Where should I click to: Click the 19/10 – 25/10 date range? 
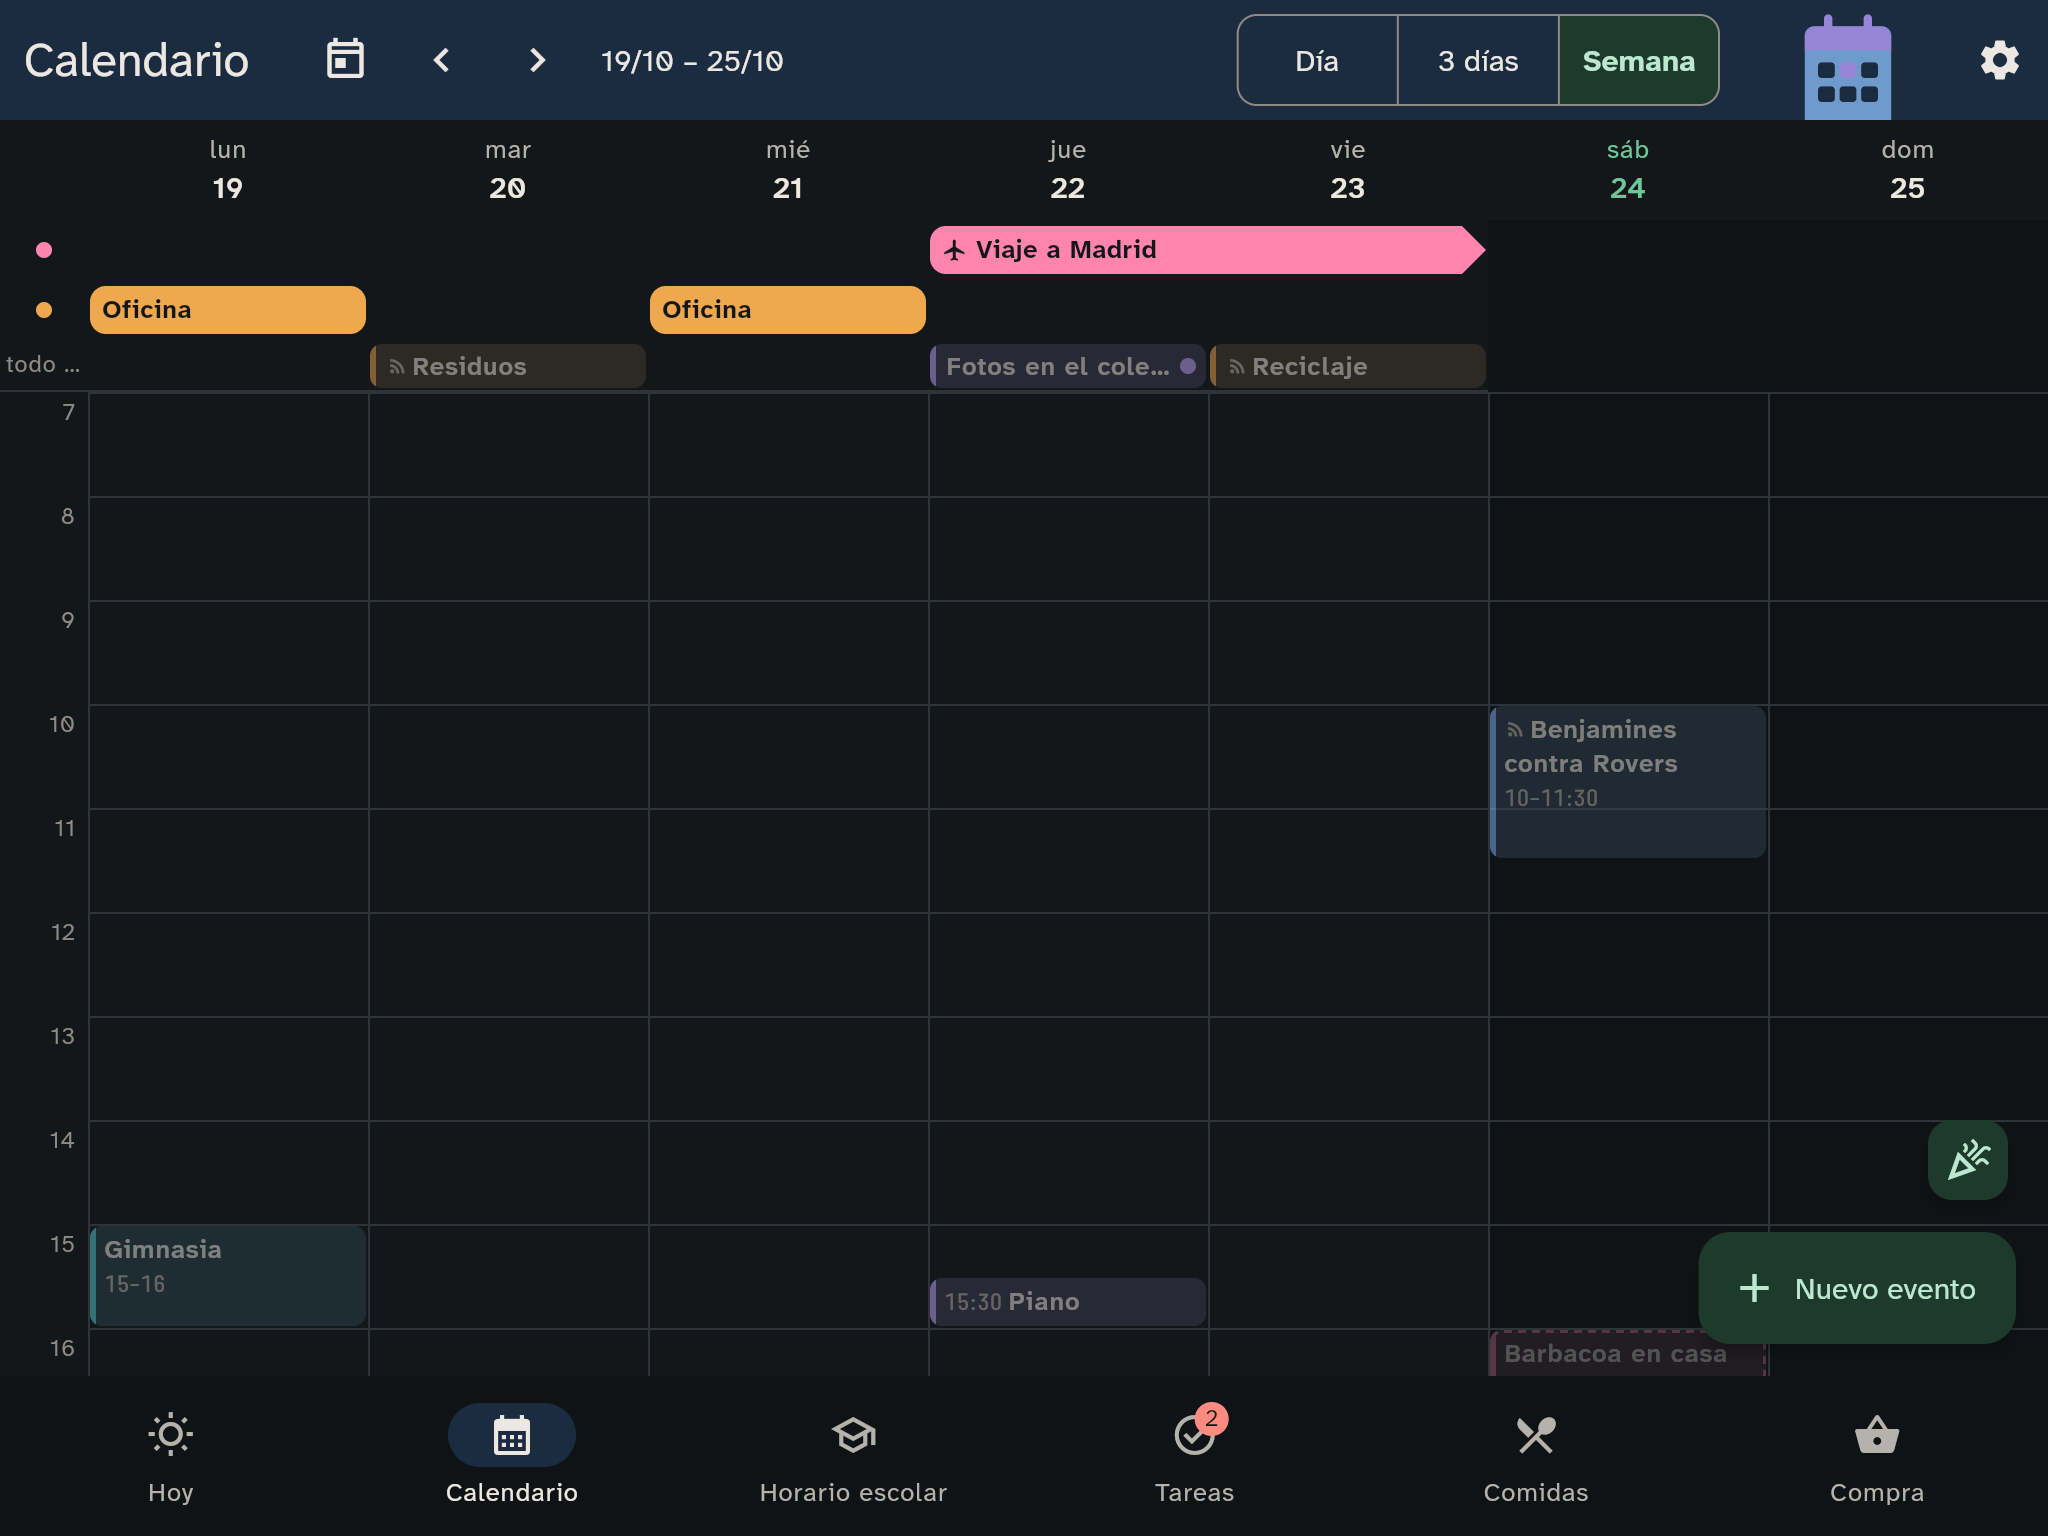tap(692, 61)
